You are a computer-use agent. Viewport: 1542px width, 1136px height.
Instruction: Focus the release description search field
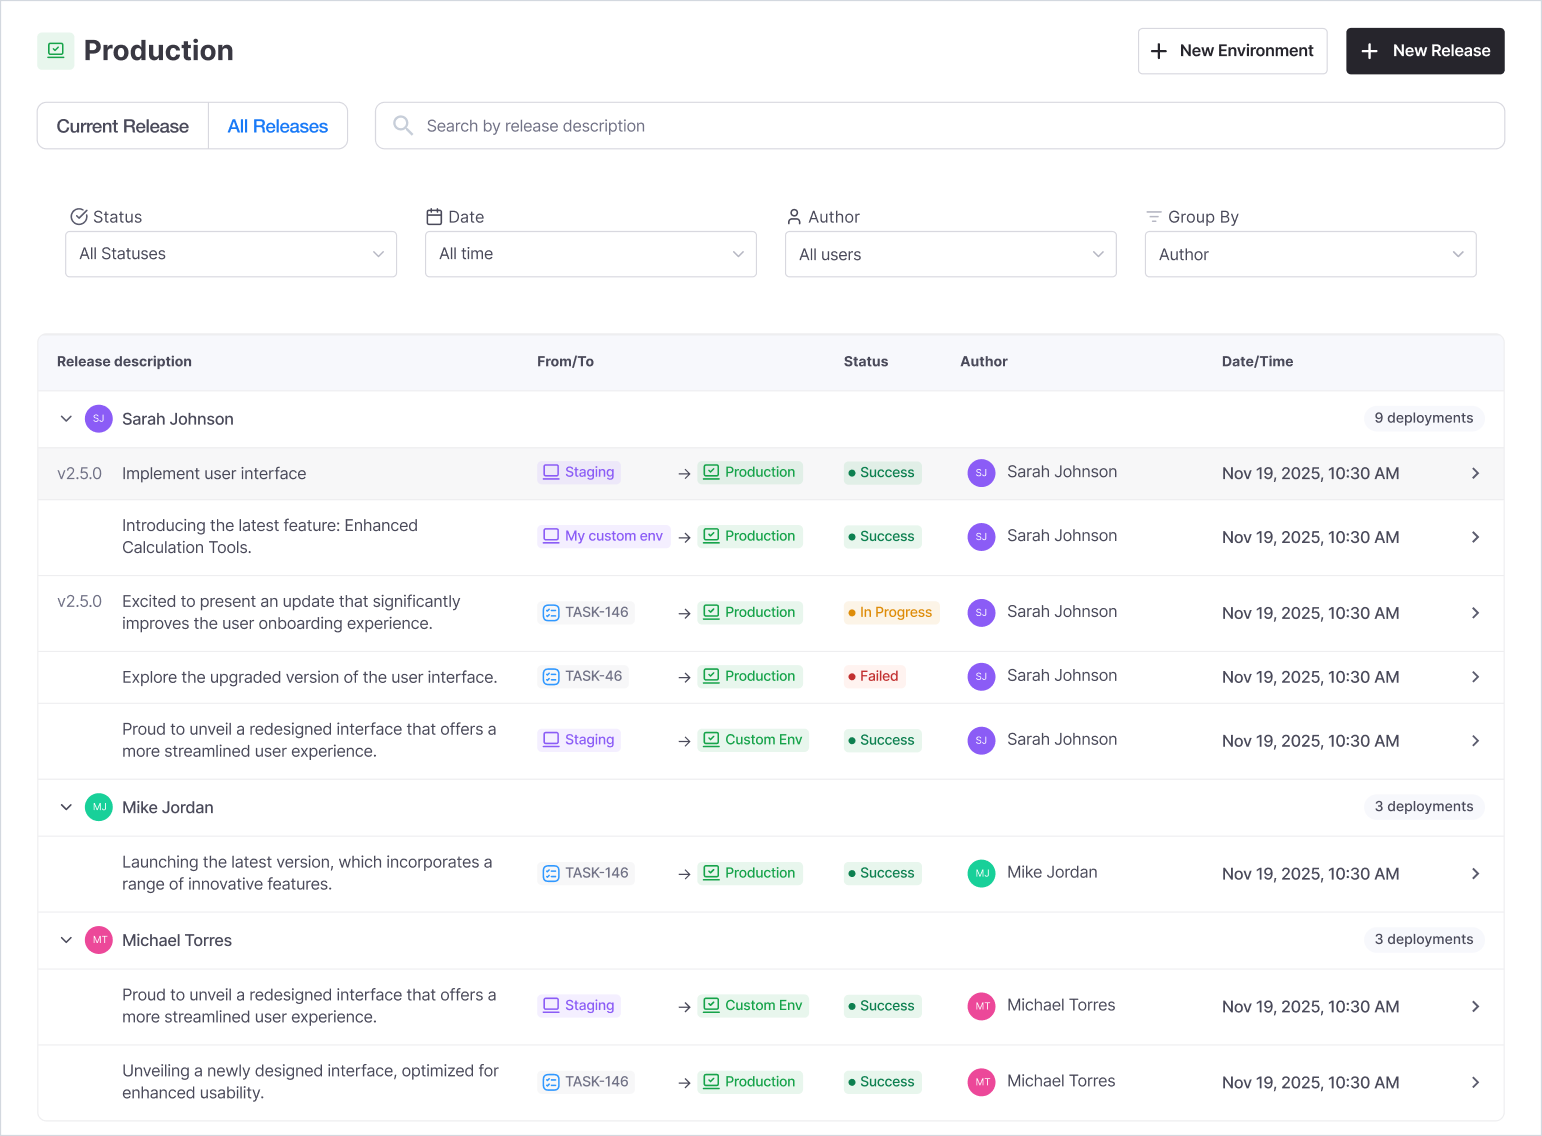[x=950, y=126]
